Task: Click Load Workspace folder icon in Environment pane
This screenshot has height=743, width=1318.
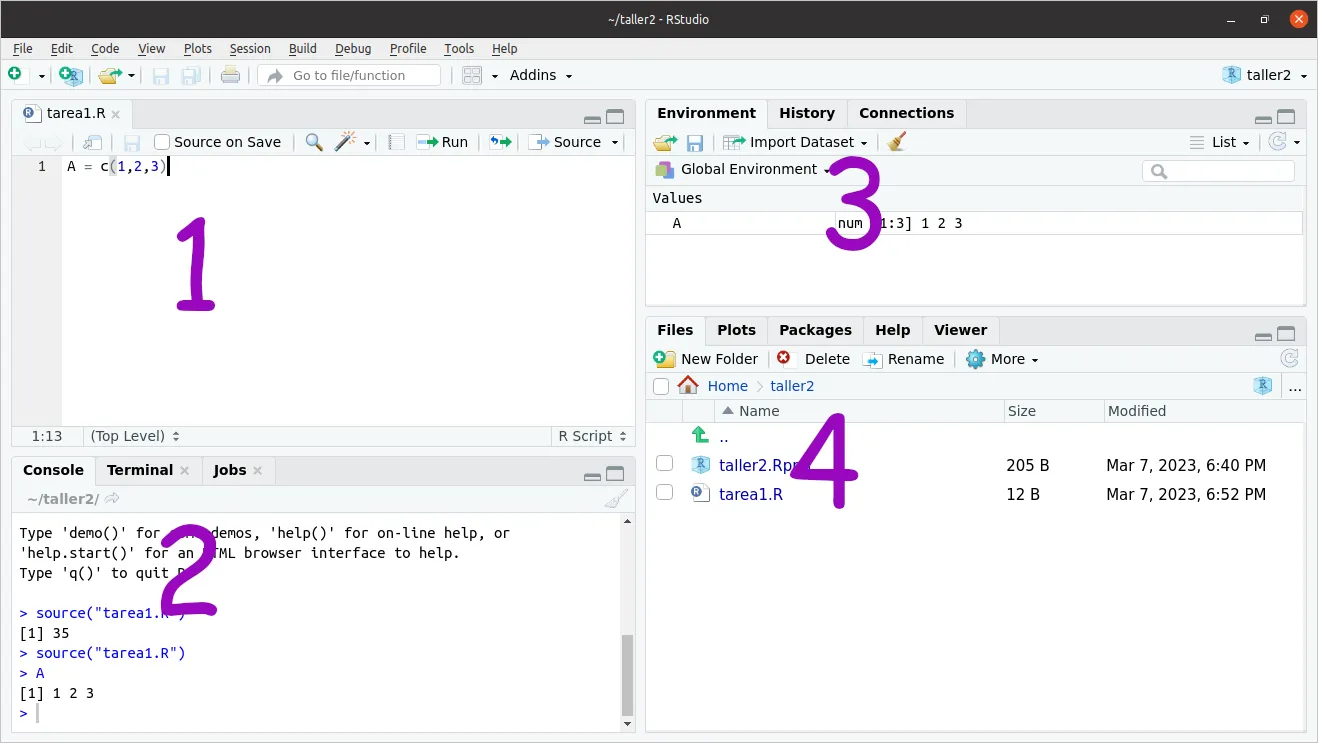Action: click(x=665, y=142)
